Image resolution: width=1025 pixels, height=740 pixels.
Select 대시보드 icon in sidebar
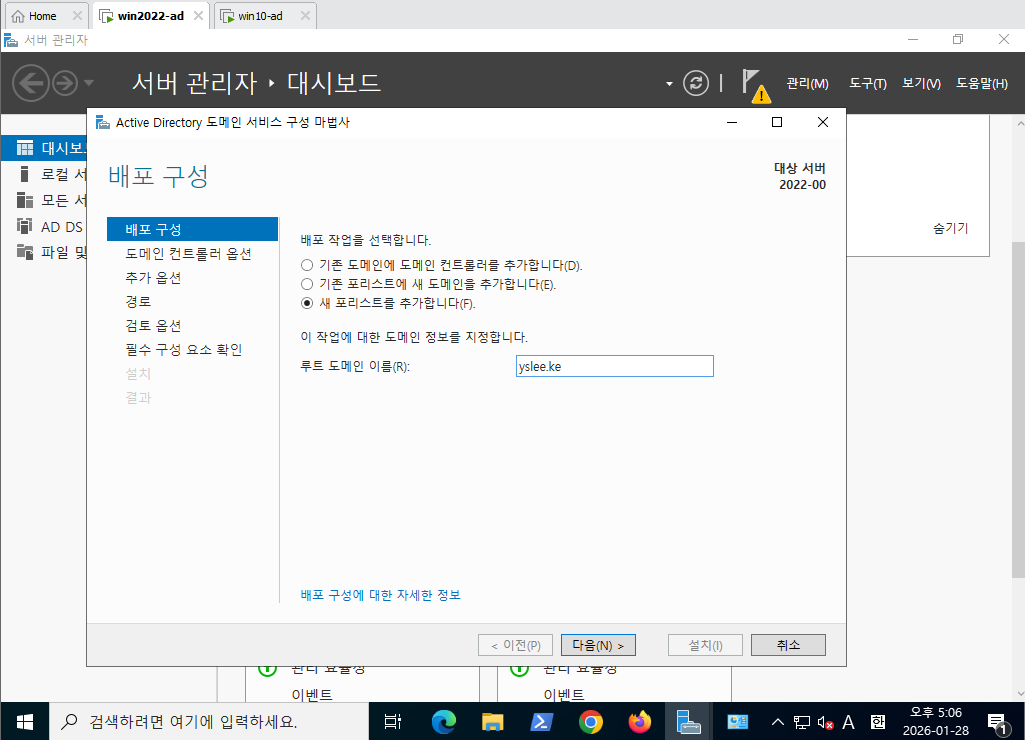pos(25,148)
